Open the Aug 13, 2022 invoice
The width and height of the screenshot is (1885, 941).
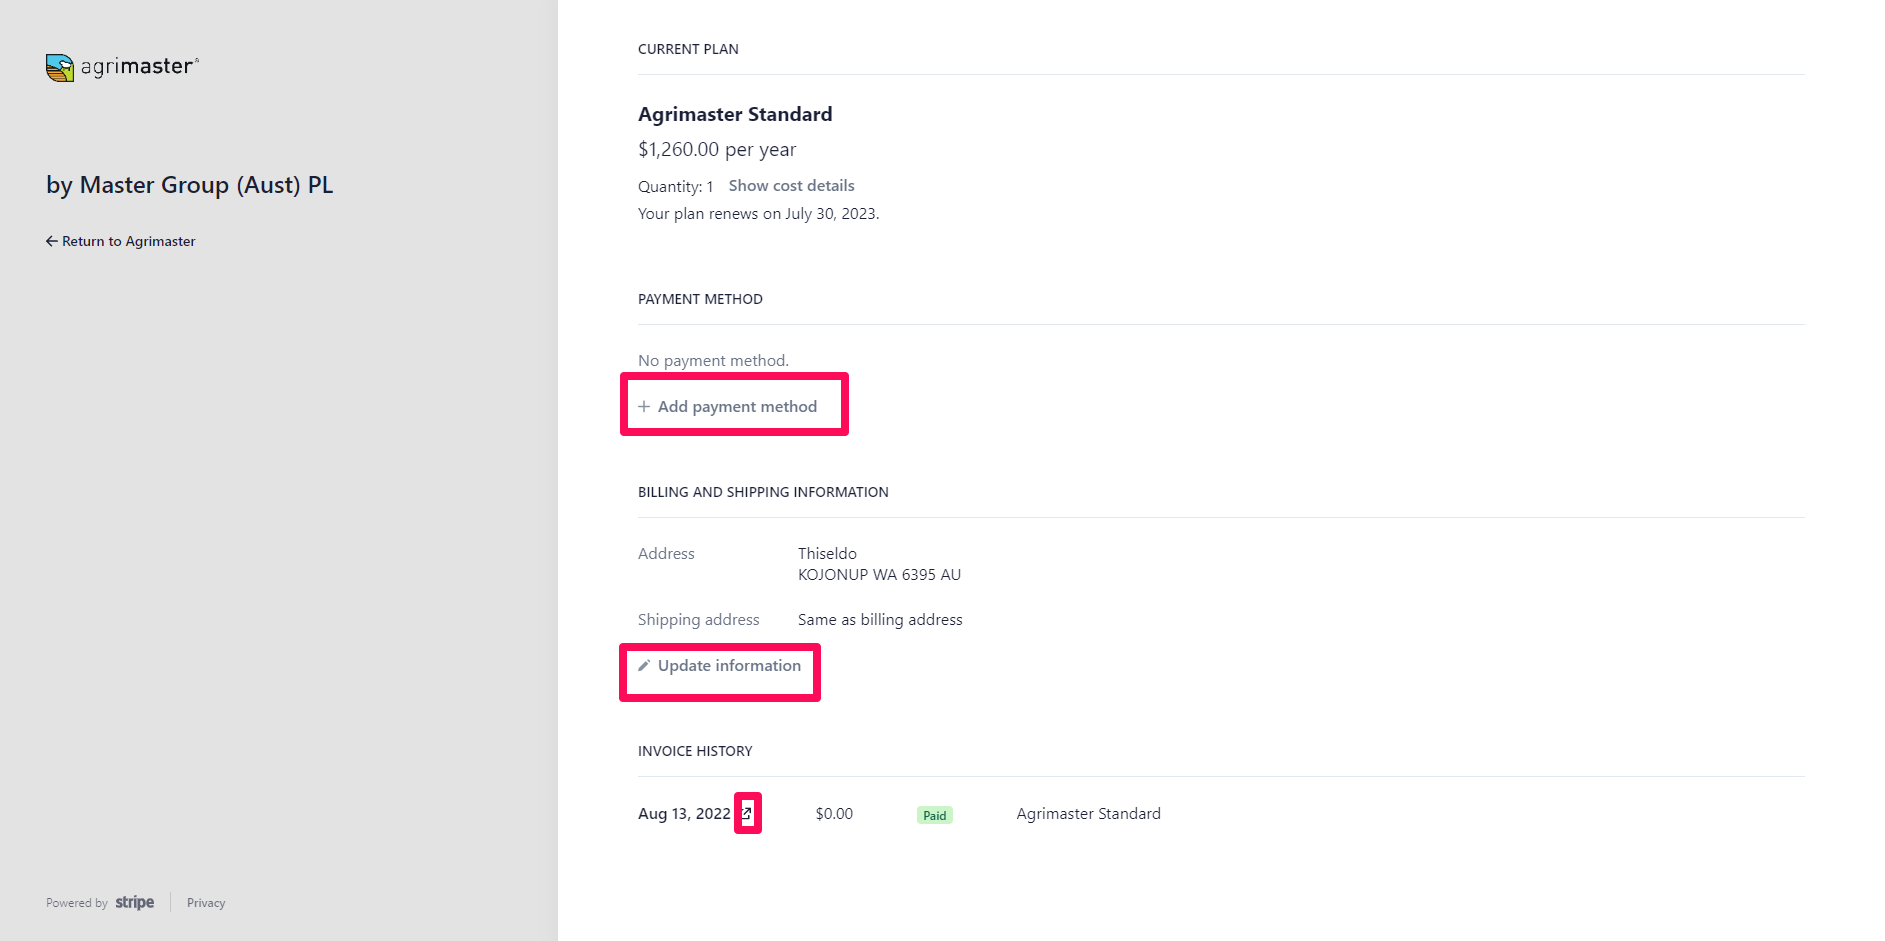pos(684,814)
